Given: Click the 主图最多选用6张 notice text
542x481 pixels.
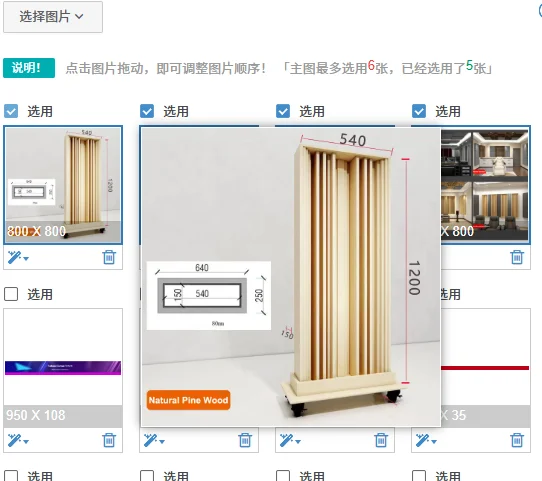Looking at the screenshot, I should pyautogui.click(x=387, y=68).
